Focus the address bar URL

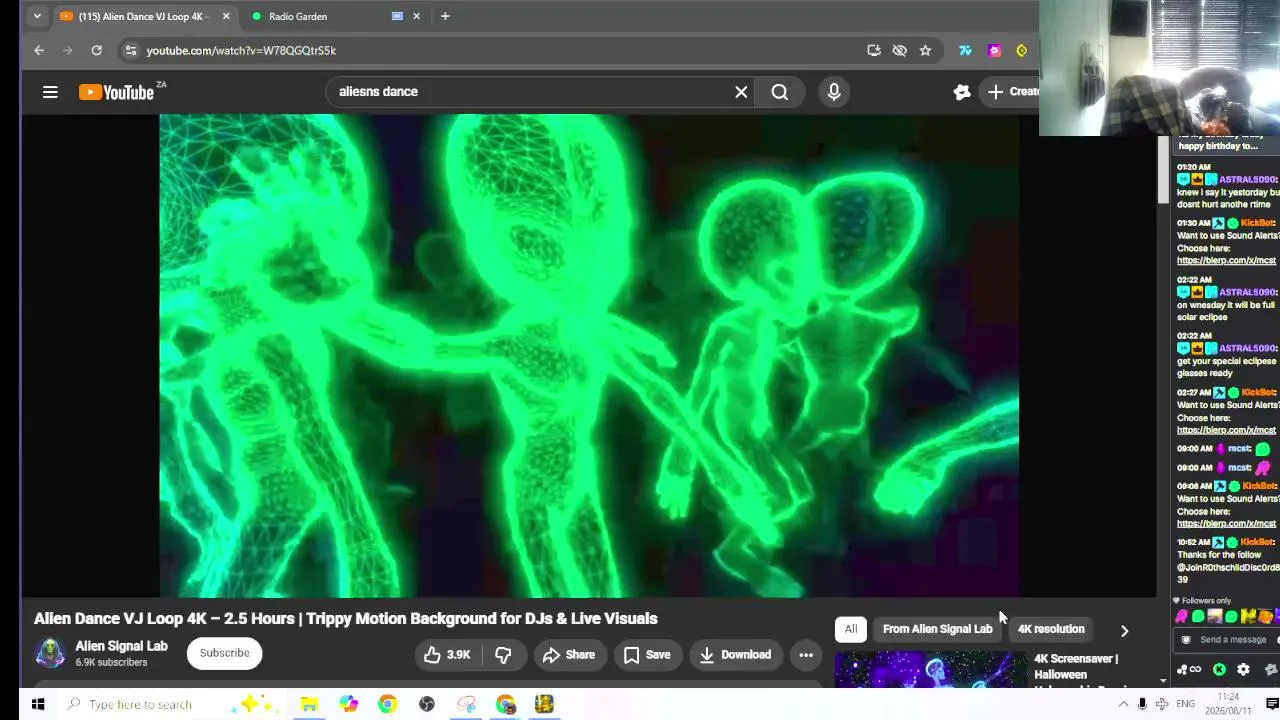pyautogui.click(x=241, y=50)
